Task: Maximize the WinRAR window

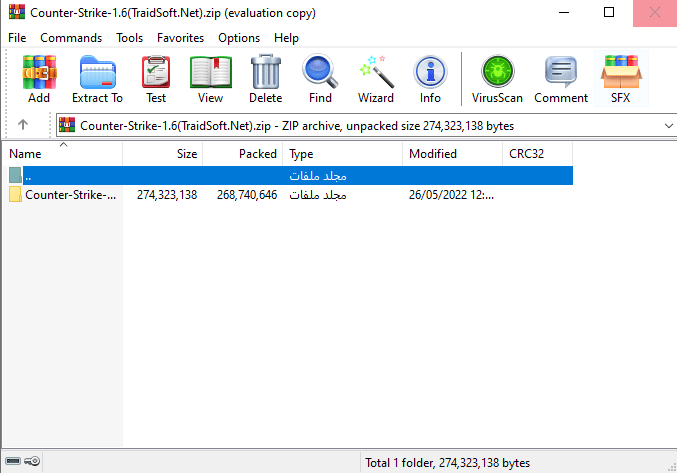Action: click(x=609, y=13)
